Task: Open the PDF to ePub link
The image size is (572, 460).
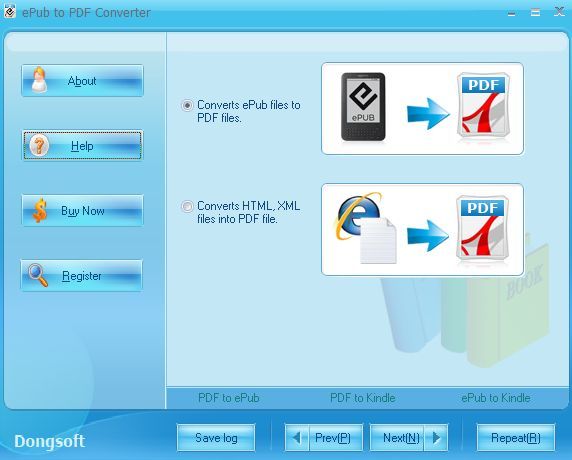Action: (229, 398)
